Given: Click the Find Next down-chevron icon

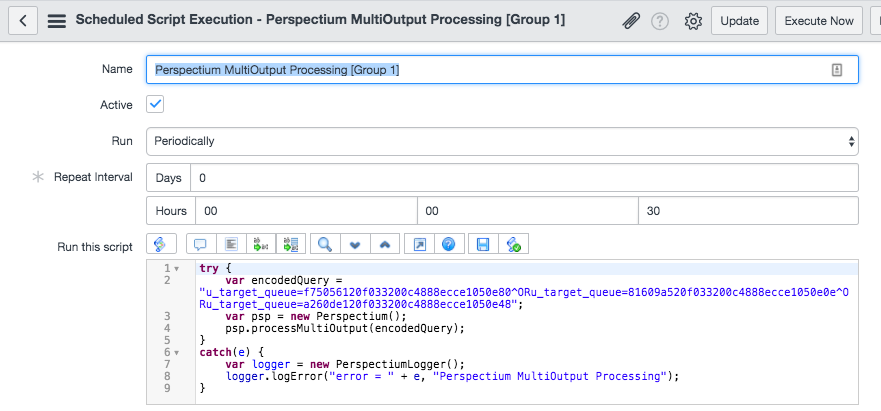Looking at the screenshot, I should click(x=355, y=244).
